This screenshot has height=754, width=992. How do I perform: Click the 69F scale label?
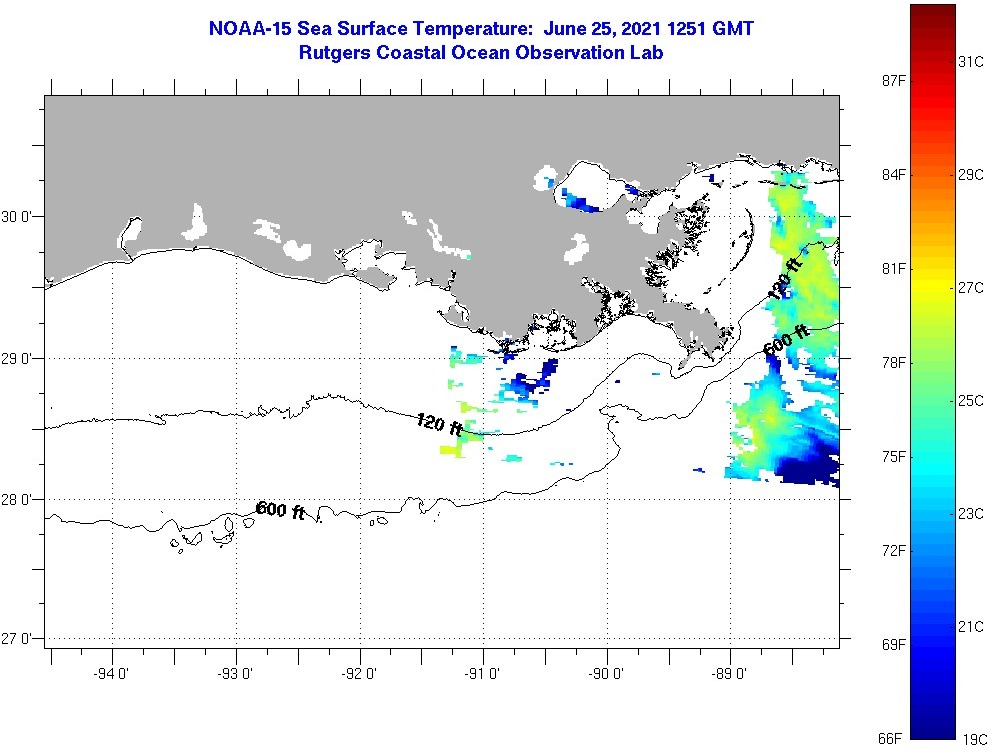click(x=893, y=645)
